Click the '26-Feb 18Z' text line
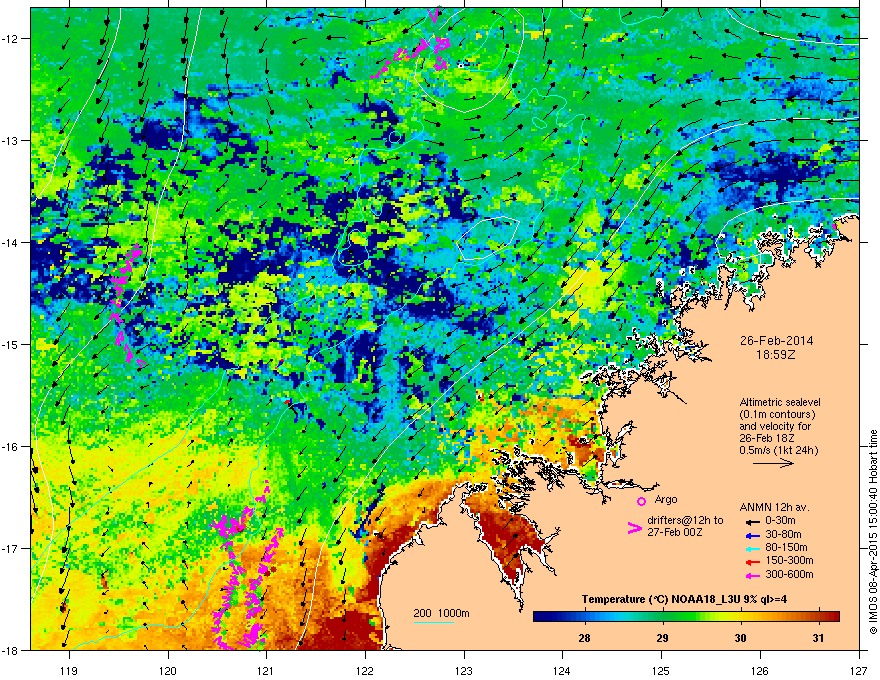 coord(767,438)
